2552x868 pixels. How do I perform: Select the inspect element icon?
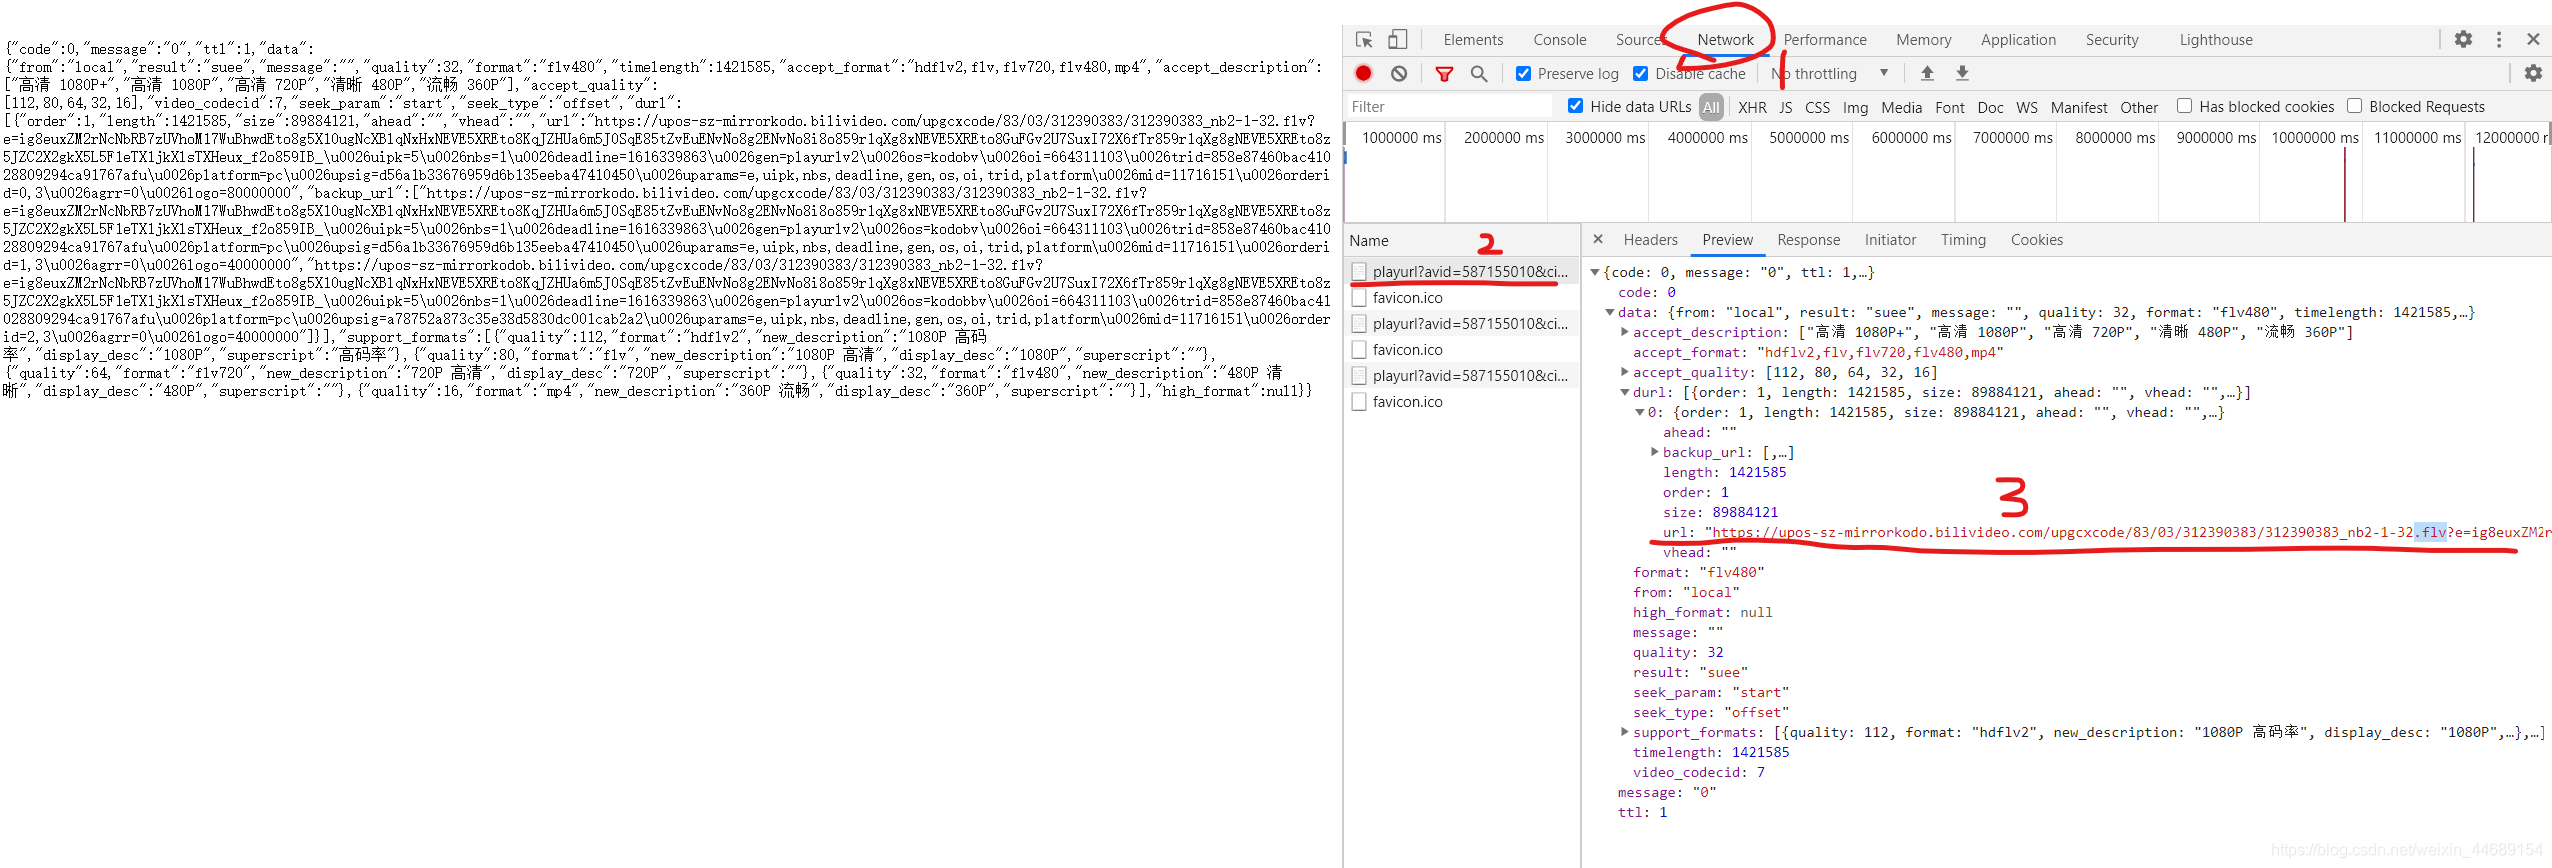1364,40
